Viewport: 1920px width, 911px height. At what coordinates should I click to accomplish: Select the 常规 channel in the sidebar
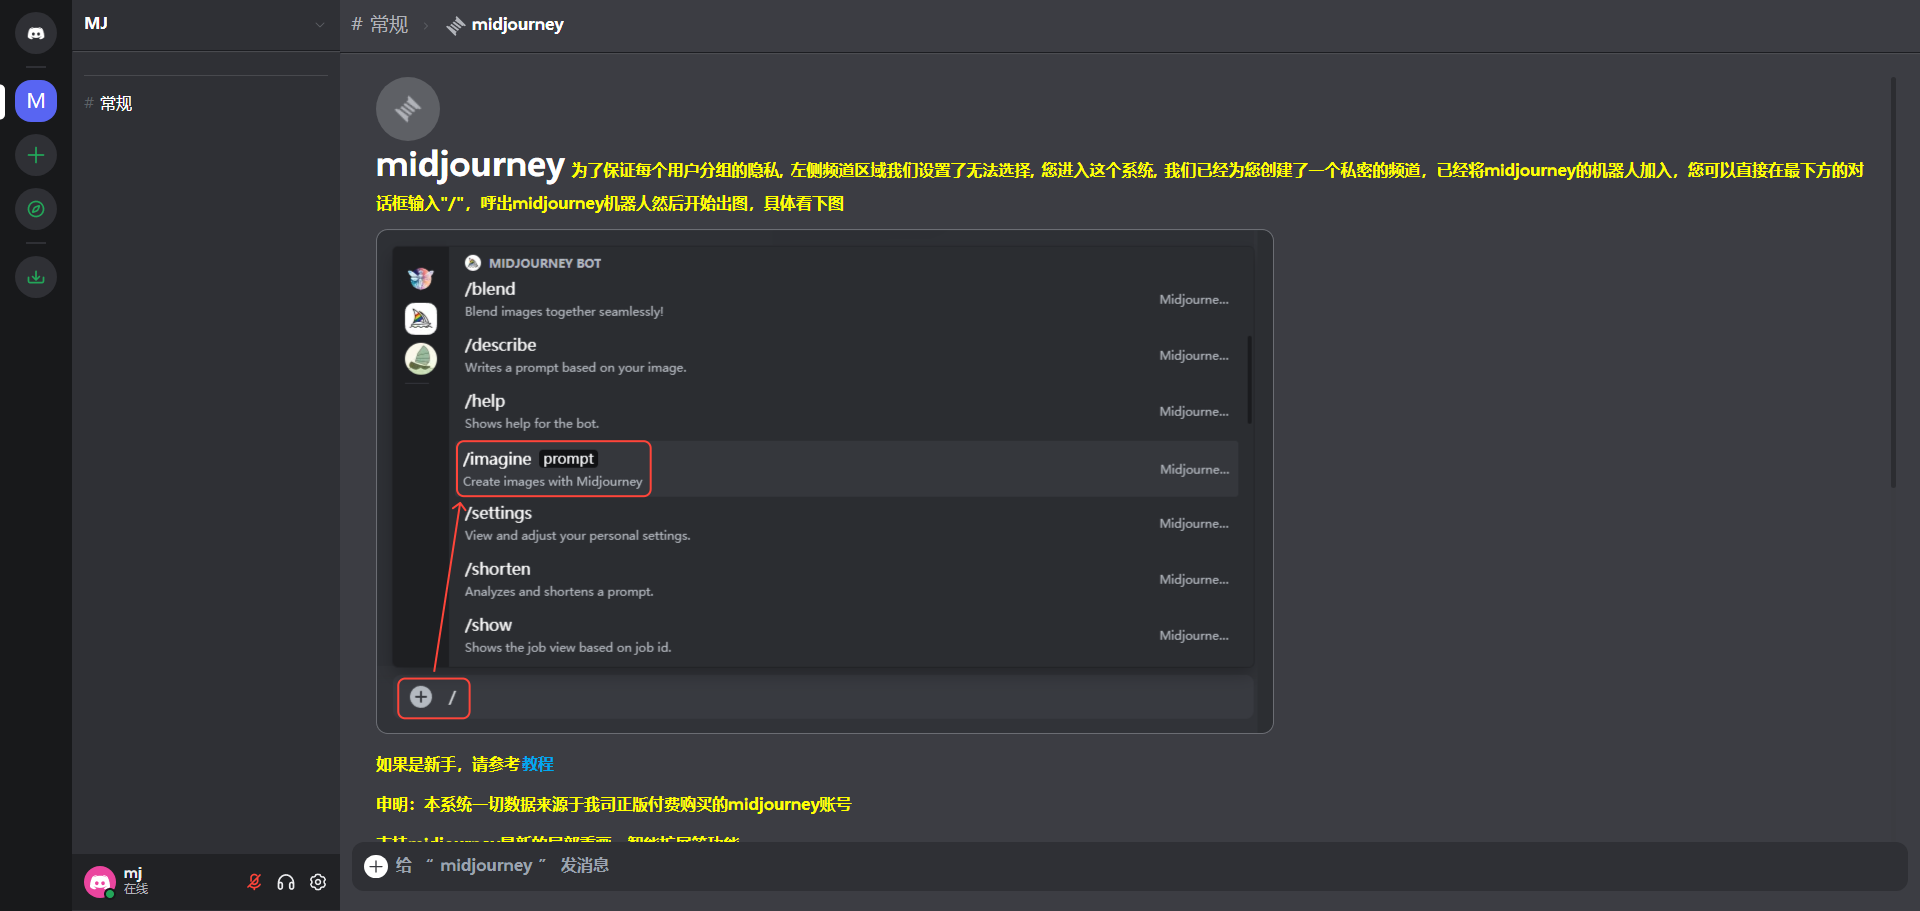(113, 103)
